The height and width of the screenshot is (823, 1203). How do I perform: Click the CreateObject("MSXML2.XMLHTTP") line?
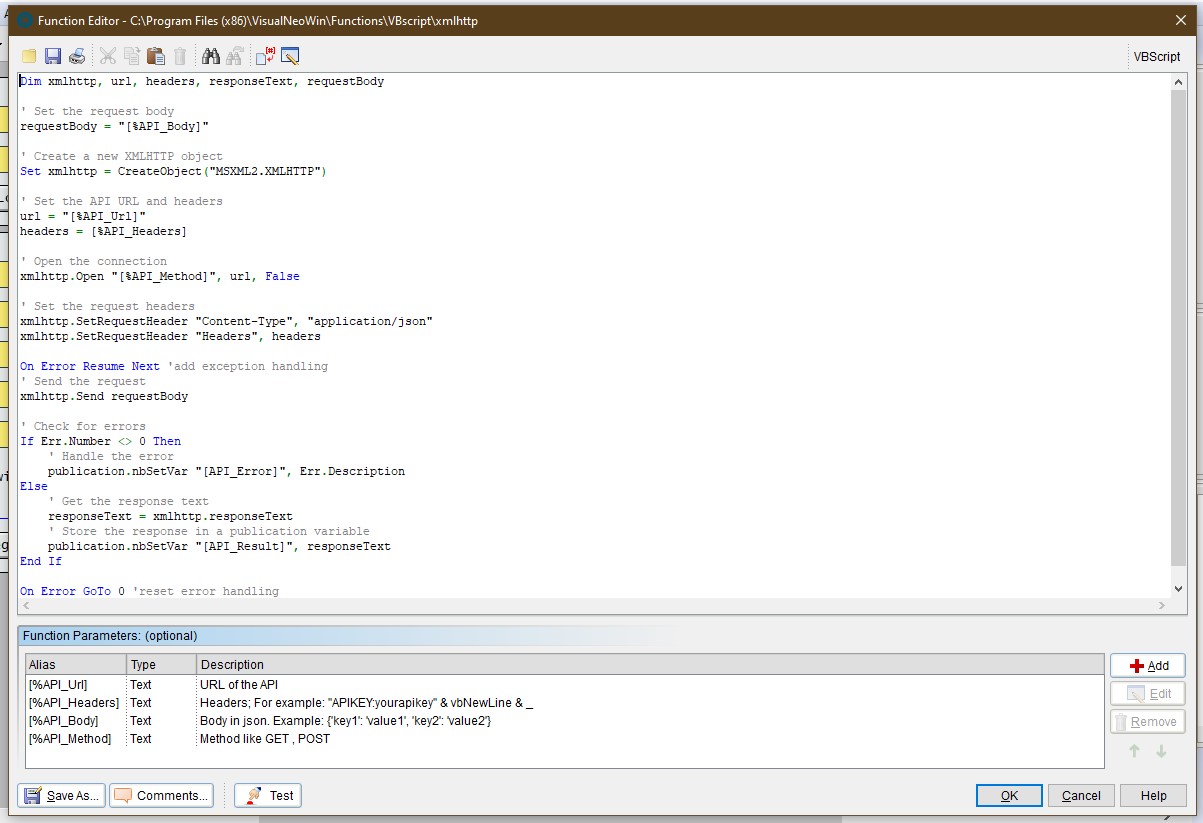[x=173, y=171]
